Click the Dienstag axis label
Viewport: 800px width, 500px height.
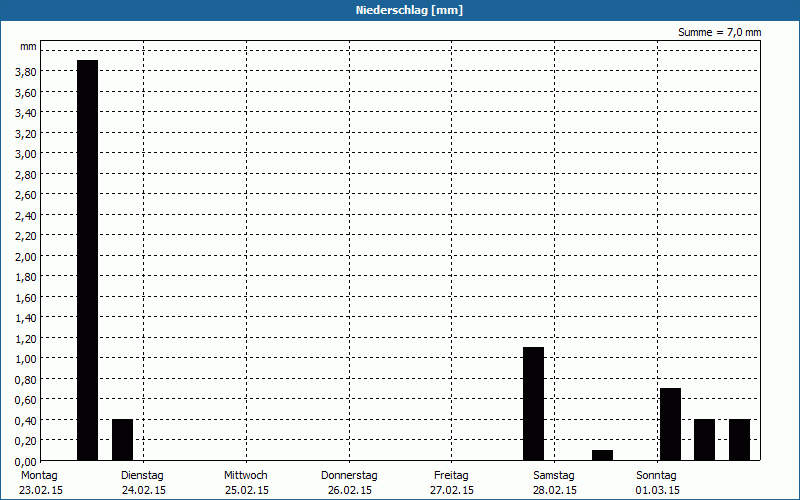pos(142,476)
